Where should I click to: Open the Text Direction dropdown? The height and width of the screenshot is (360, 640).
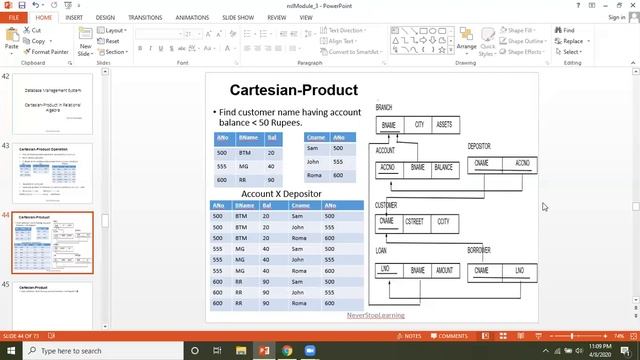[x=343, y=30]
